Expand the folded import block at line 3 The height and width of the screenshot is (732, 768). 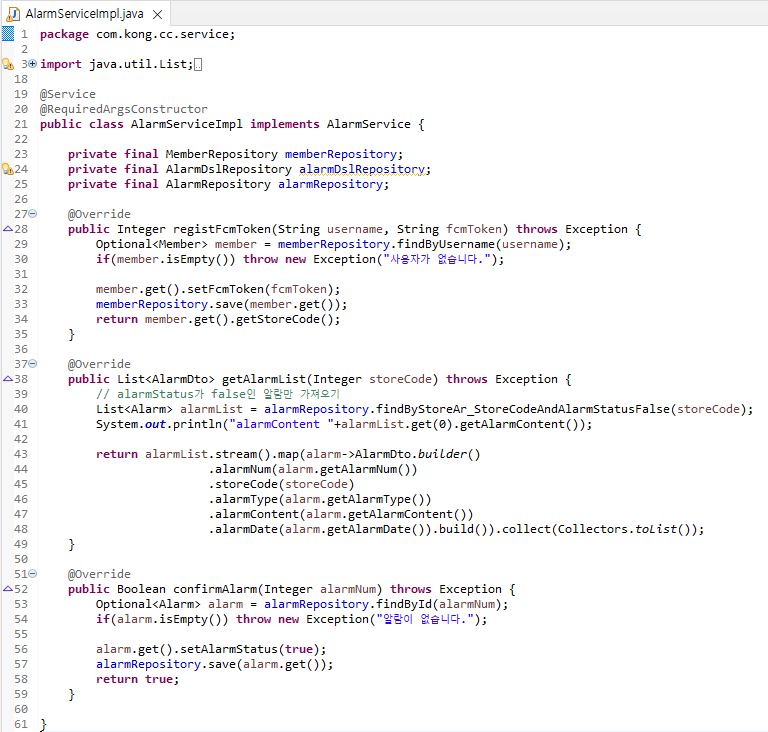pos(33,64)
